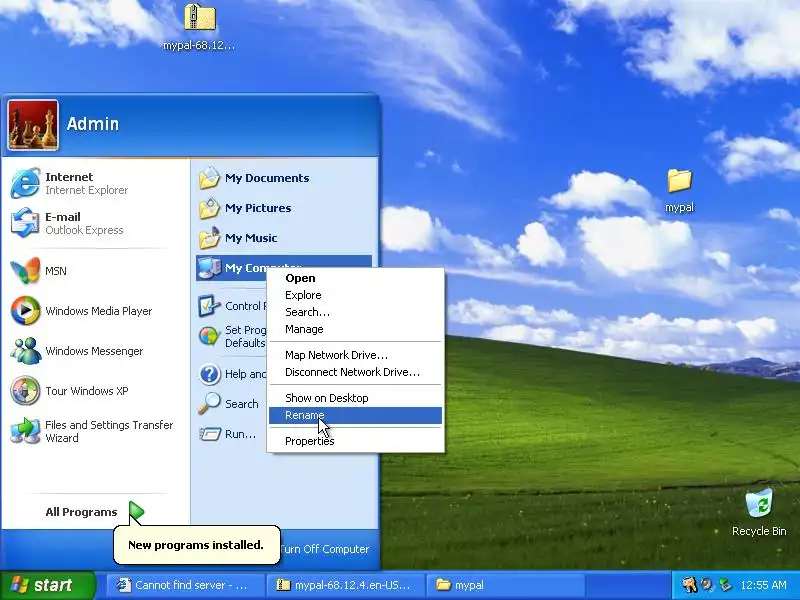Viewport: 800px width, 600px height.
Task: Open the Control Panel icon
Action: point(209,306)
